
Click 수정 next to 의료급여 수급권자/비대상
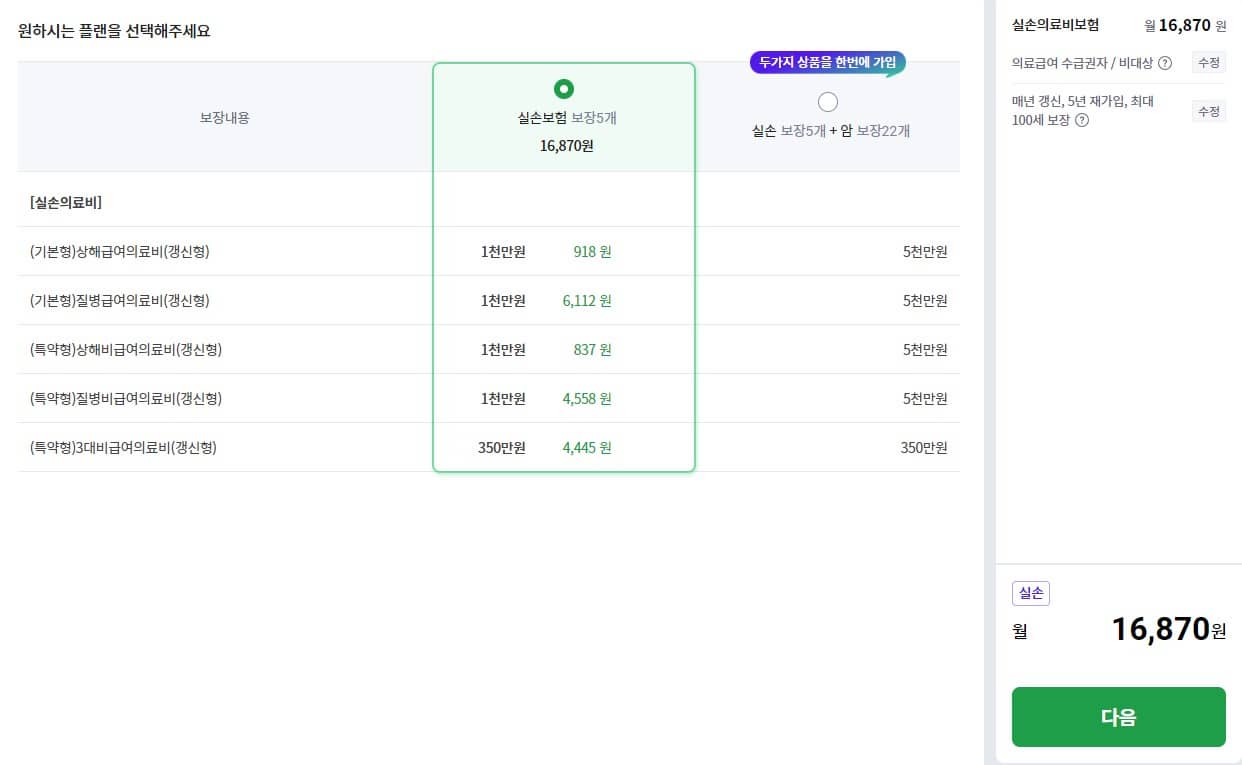[1209, 62]
